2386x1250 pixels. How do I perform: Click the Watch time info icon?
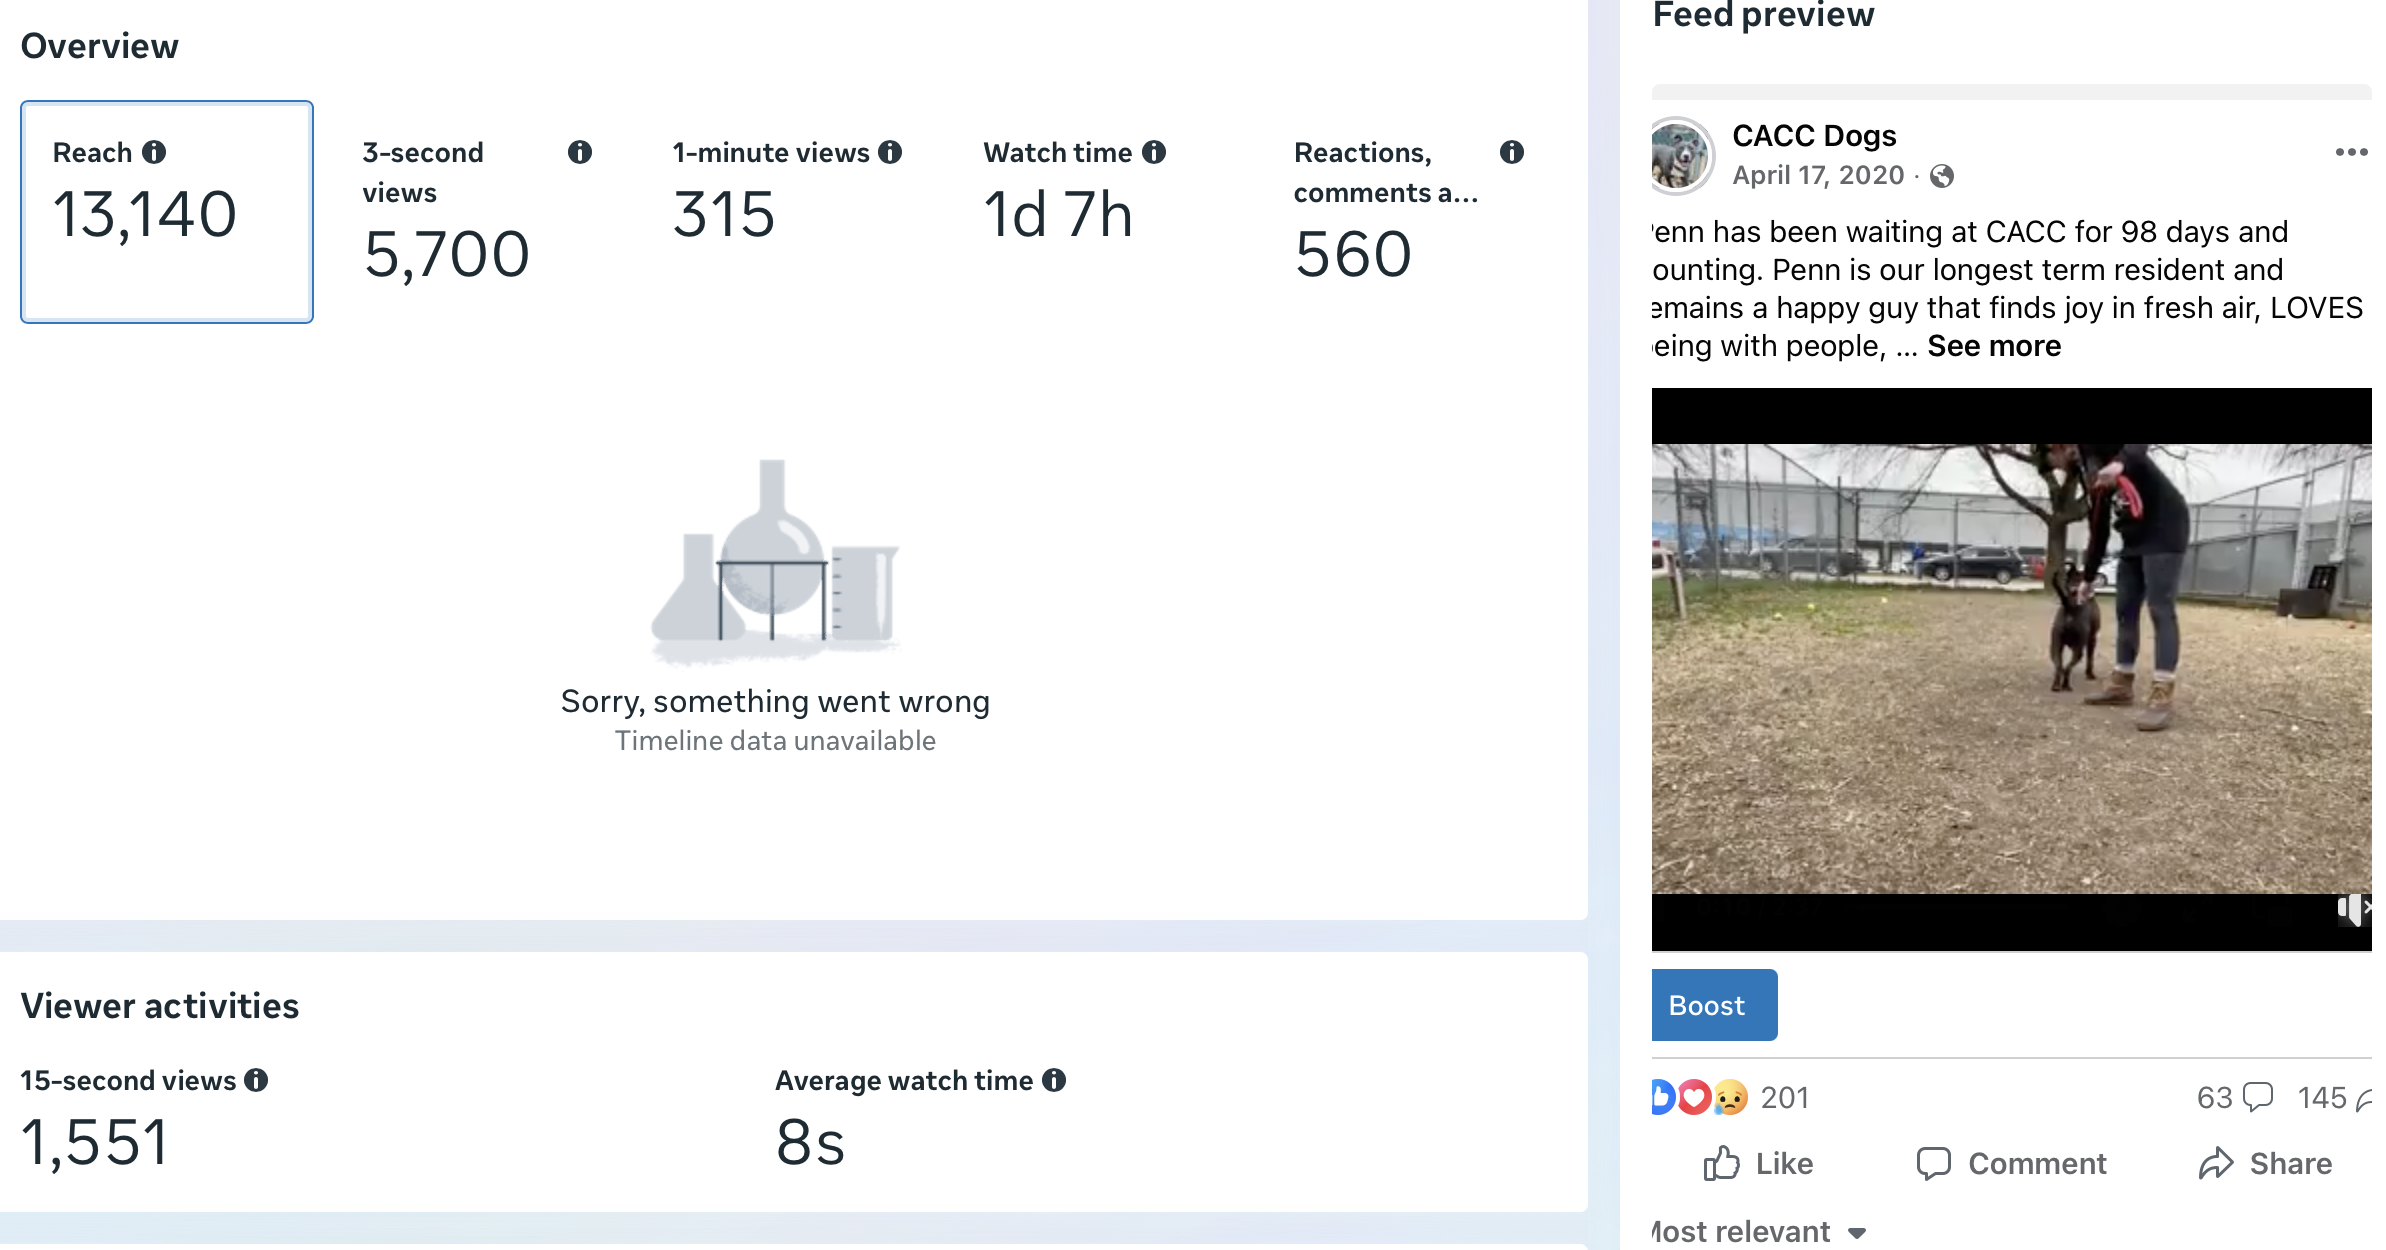1154,152
